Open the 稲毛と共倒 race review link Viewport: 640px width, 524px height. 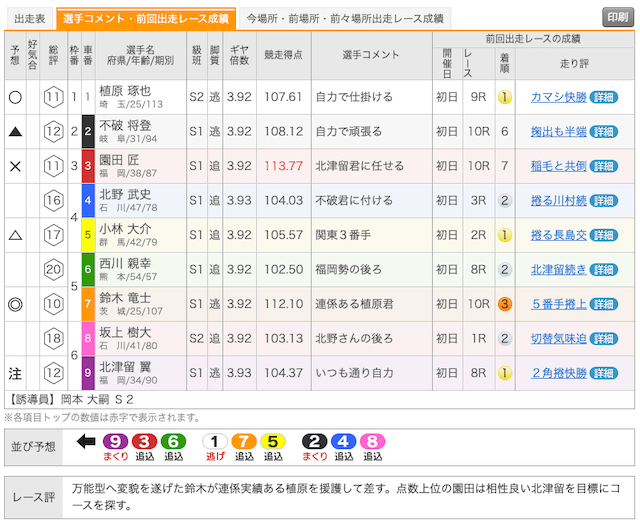(x=558, y=166)
